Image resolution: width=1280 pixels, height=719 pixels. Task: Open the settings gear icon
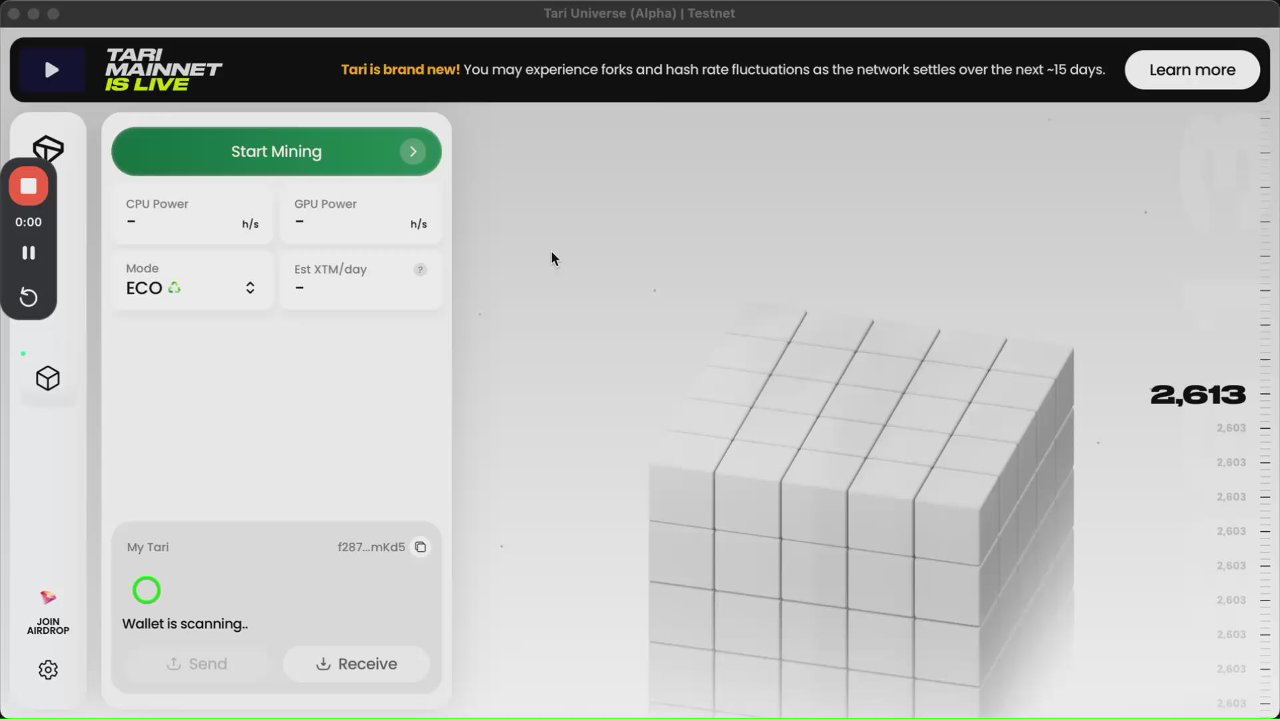[x=48, y=670]
